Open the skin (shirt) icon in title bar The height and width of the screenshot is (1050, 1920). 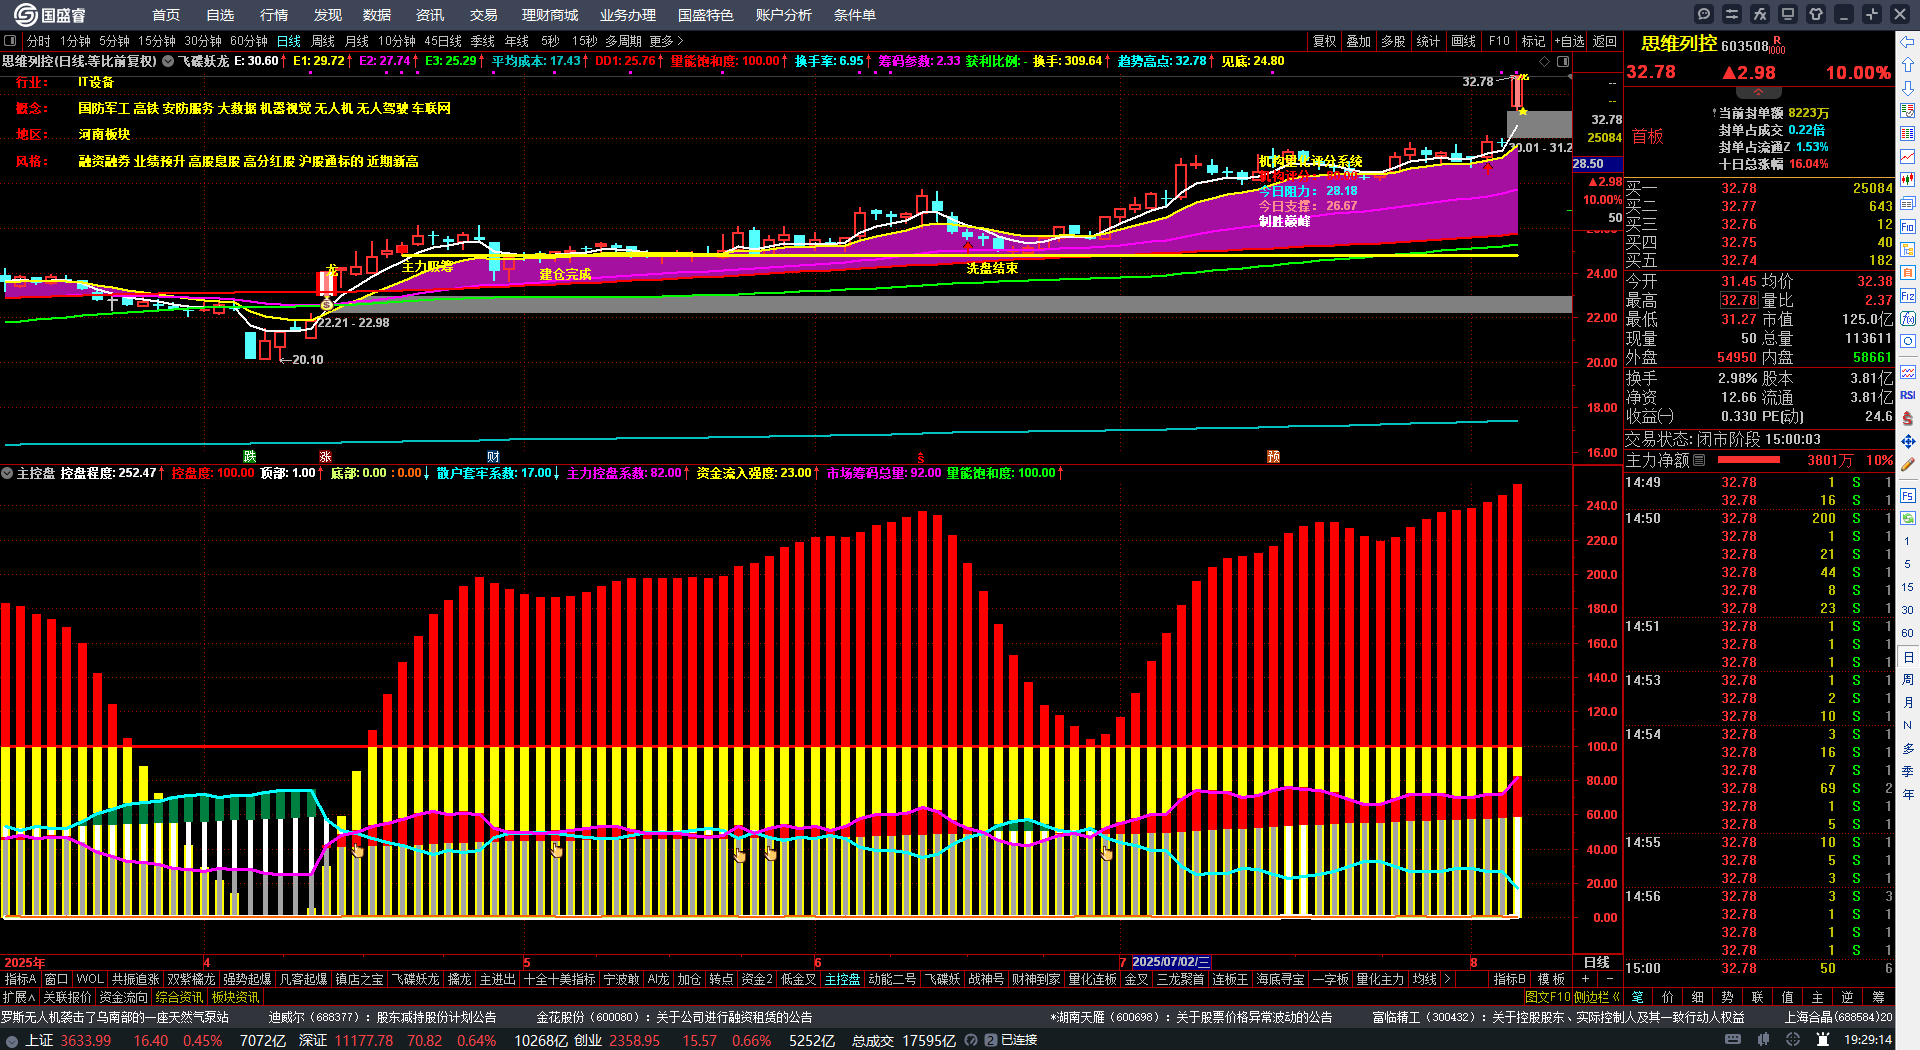tap(1816, 14)
